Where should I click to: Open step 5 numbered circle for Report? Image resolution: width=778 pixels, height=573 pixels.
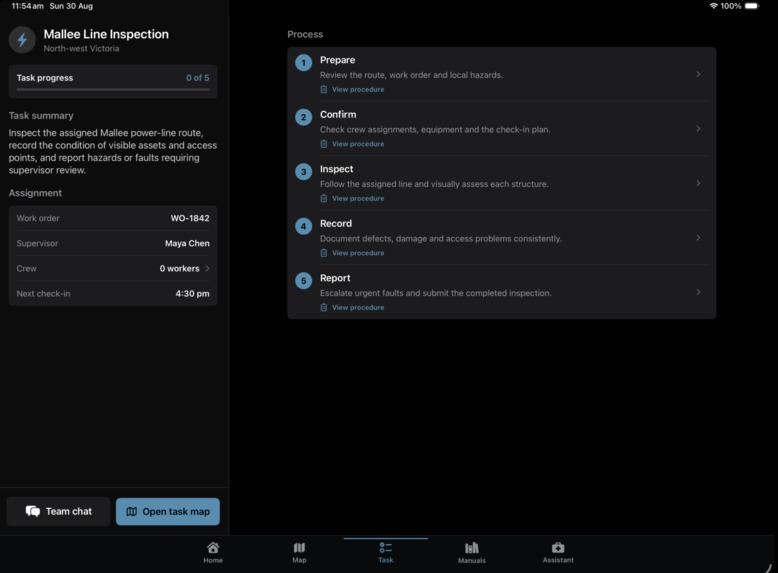coord(304,281)
